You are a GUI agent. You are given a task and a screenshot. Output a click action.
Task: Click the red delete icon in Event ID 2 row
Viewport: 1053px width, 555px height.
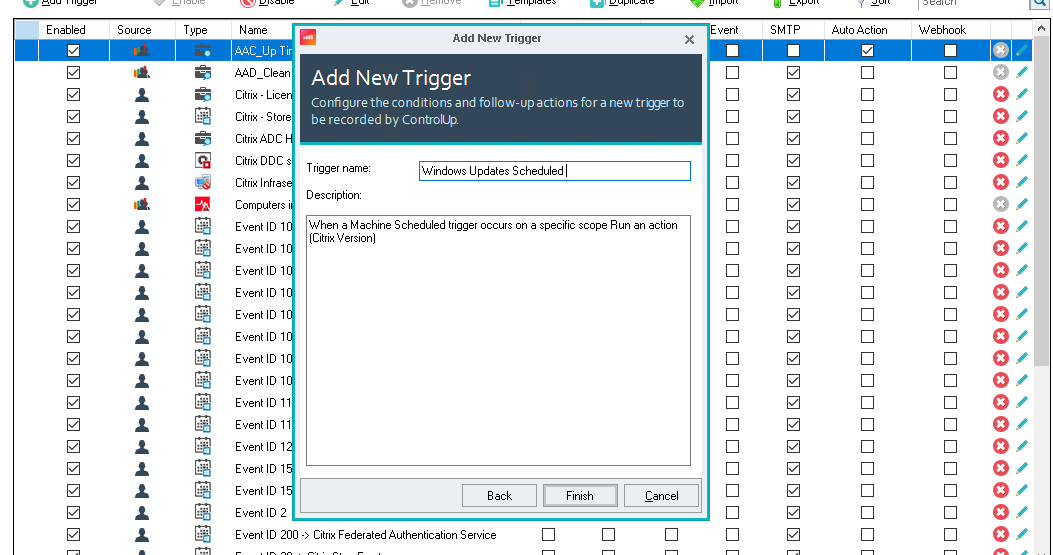coord(1000,513)
